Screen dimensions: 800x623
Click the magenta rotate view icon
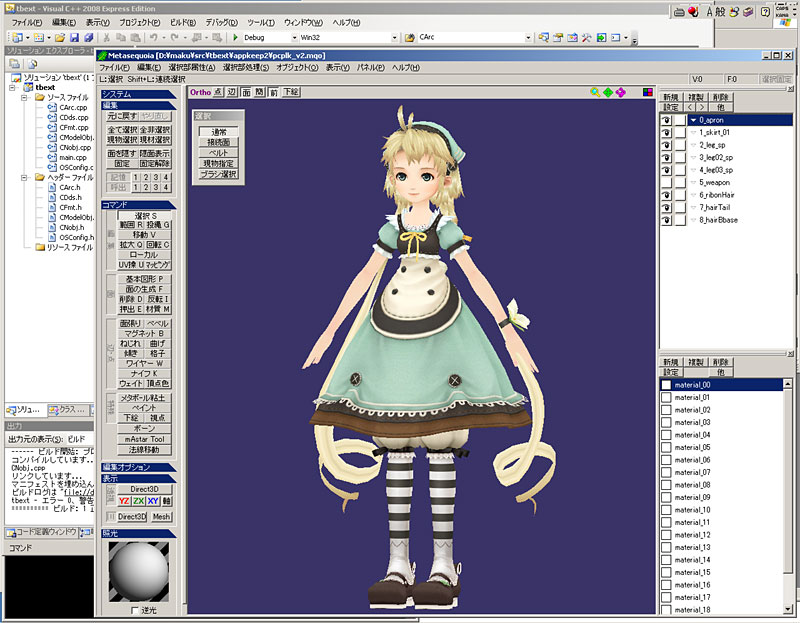[620, 92]
